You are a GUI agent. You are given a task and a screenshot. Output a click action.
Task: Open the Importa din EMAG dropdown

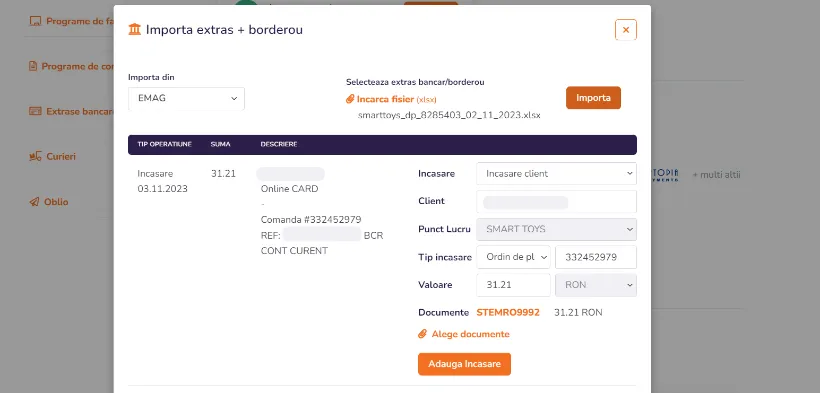[x=186, y=98]
